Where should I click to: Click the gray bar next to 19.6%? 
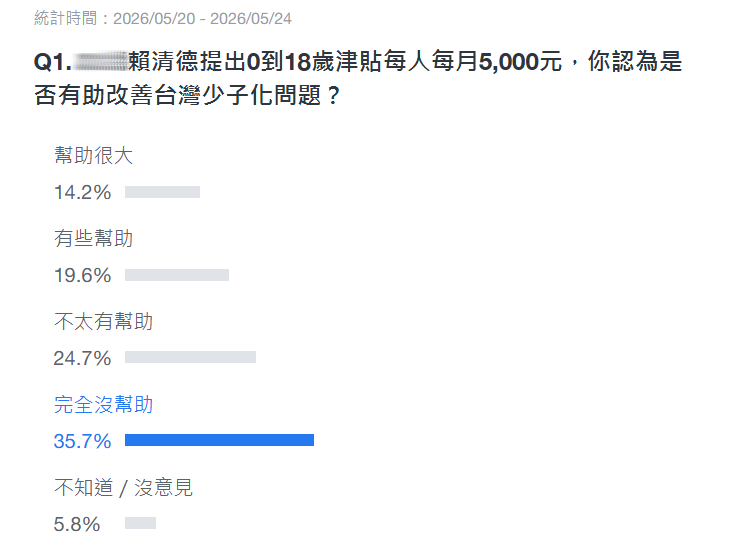click(x=177, y=275)
